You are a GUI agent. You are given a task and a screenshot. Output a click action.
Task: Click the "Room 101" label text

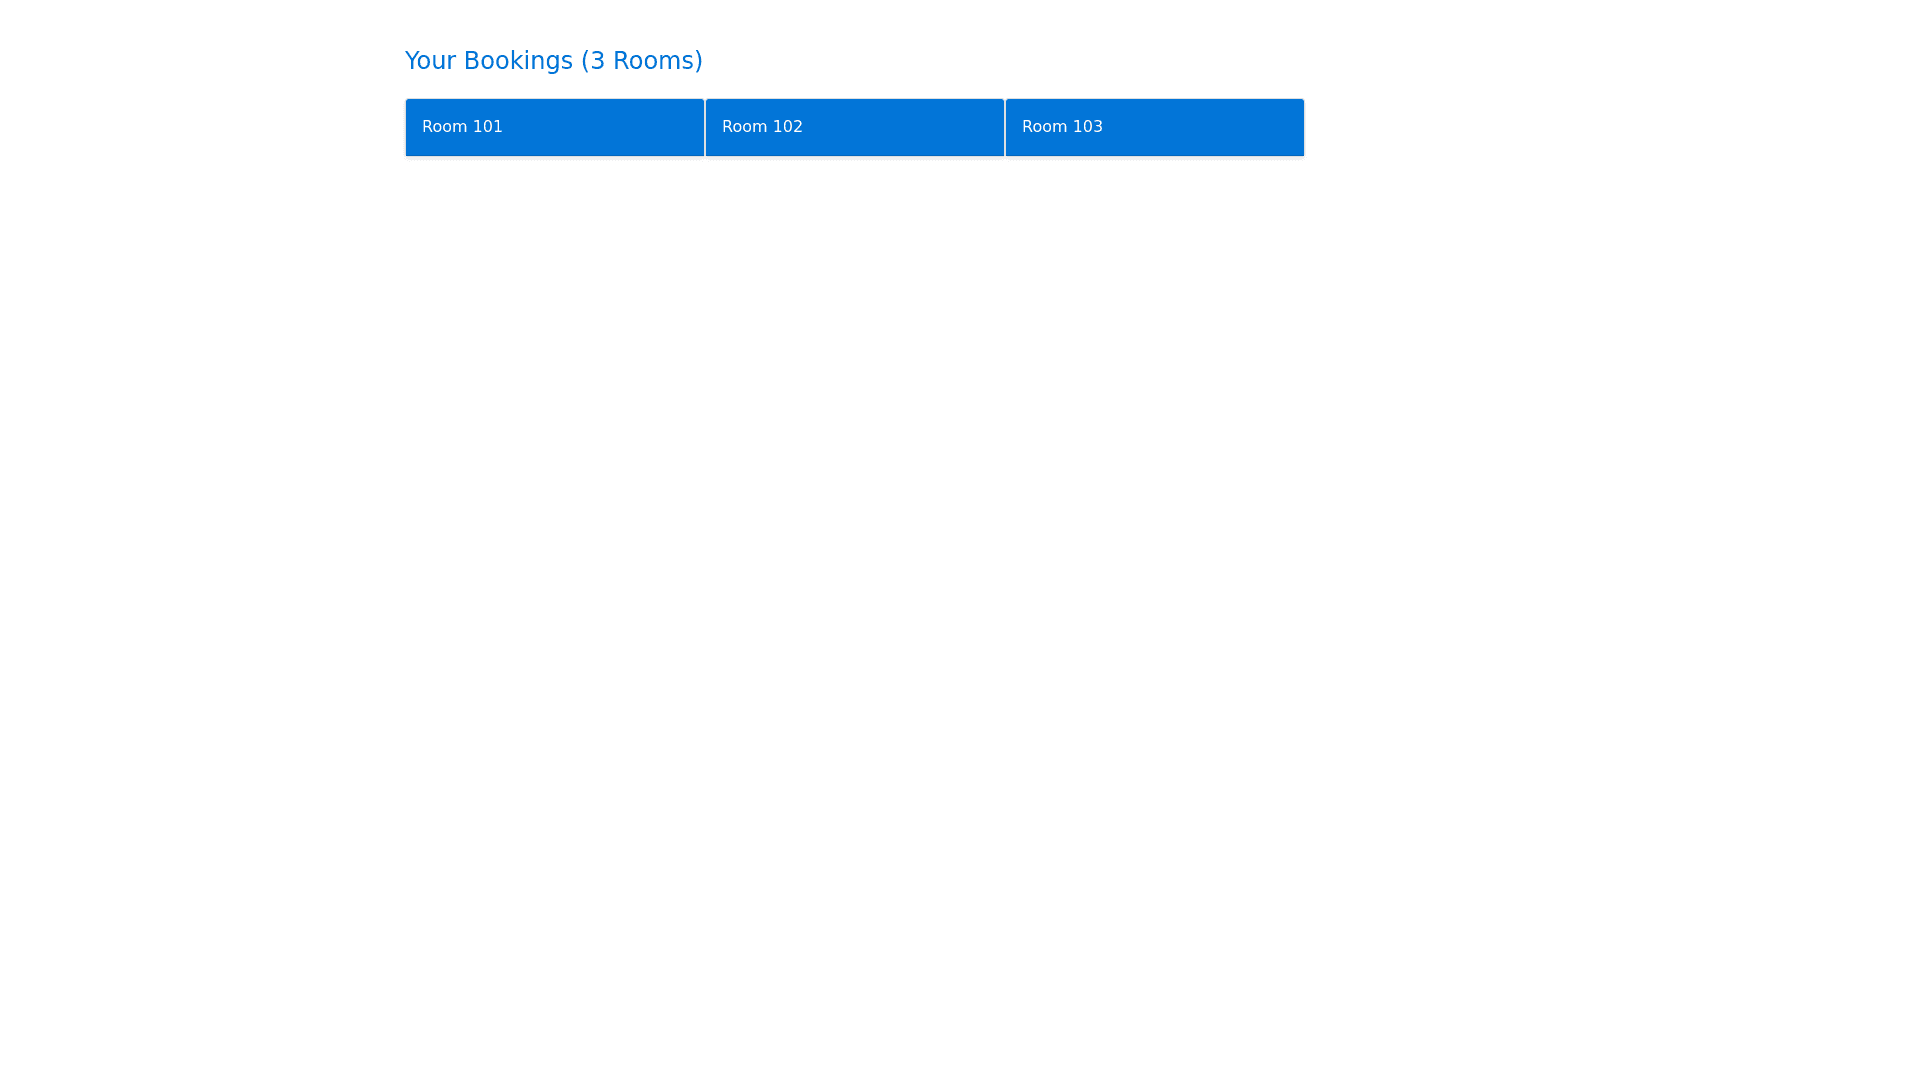coord(462,127)
